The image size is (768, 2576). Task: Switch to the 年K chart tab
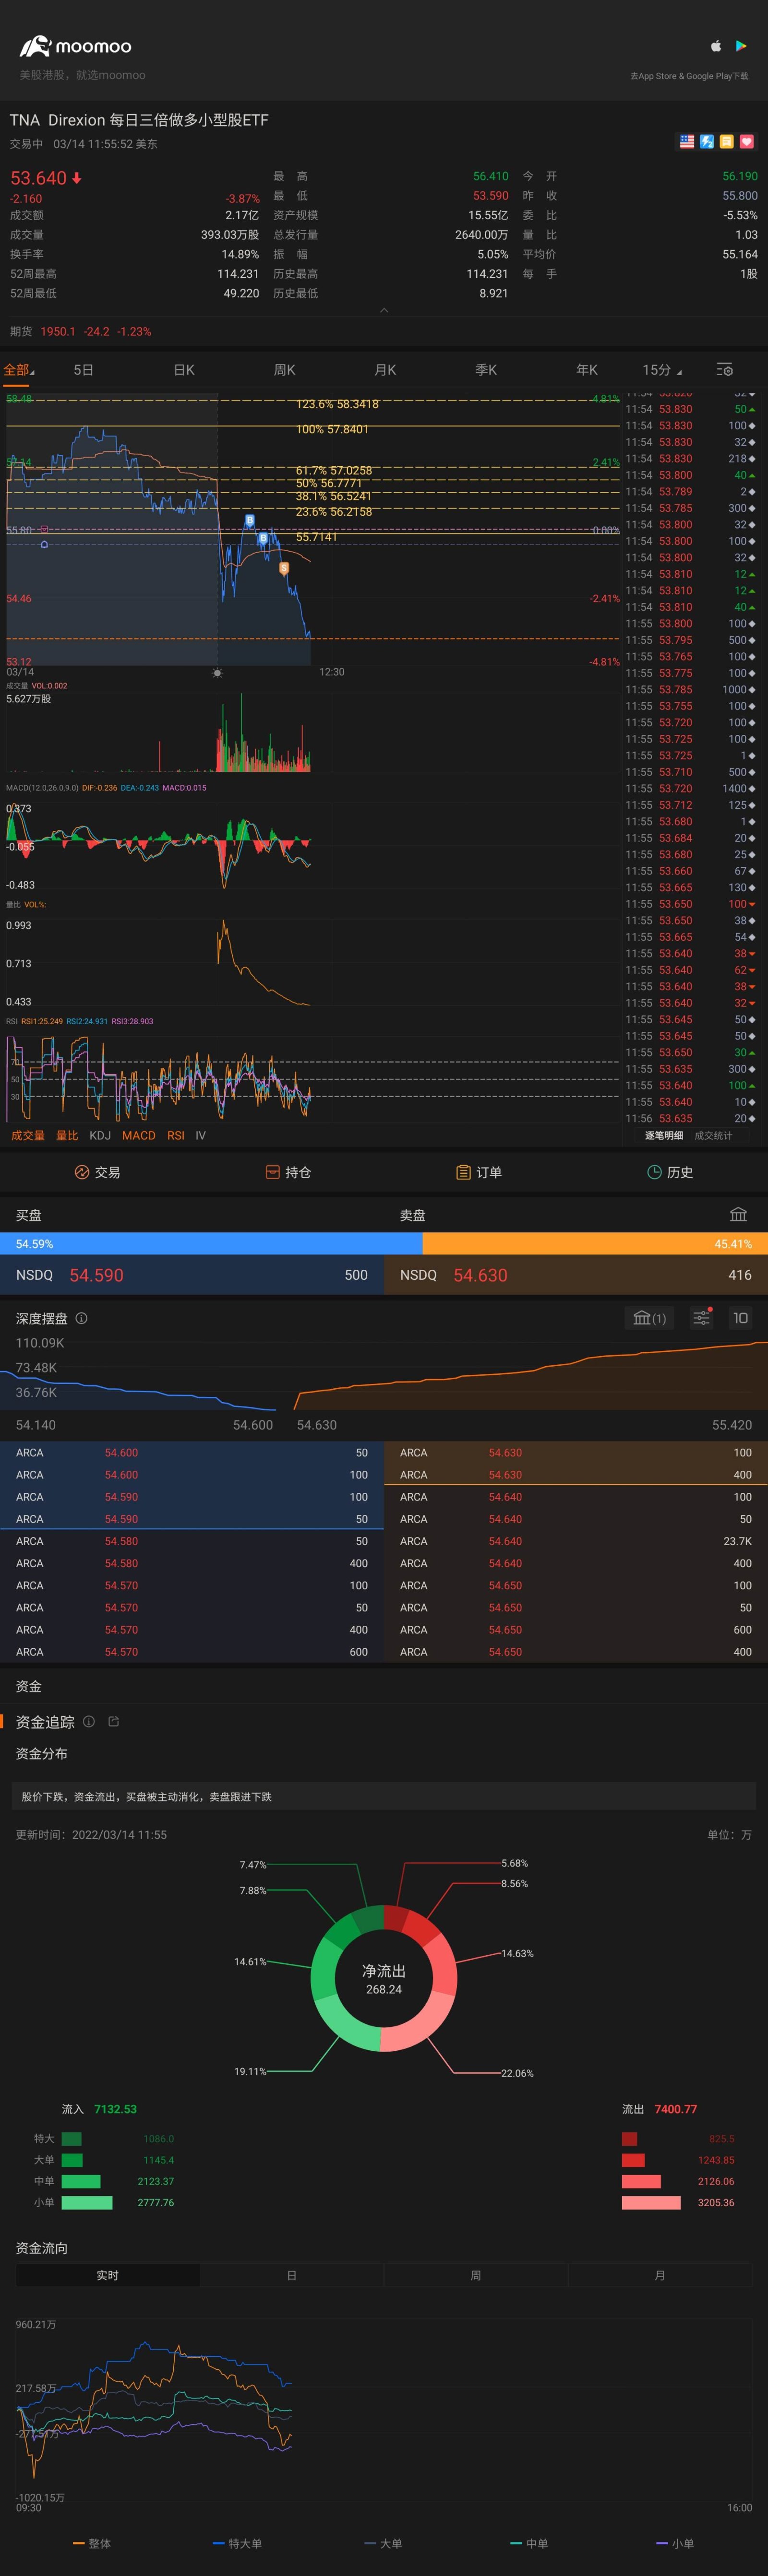pyautogui.click(x=587, y=370)
